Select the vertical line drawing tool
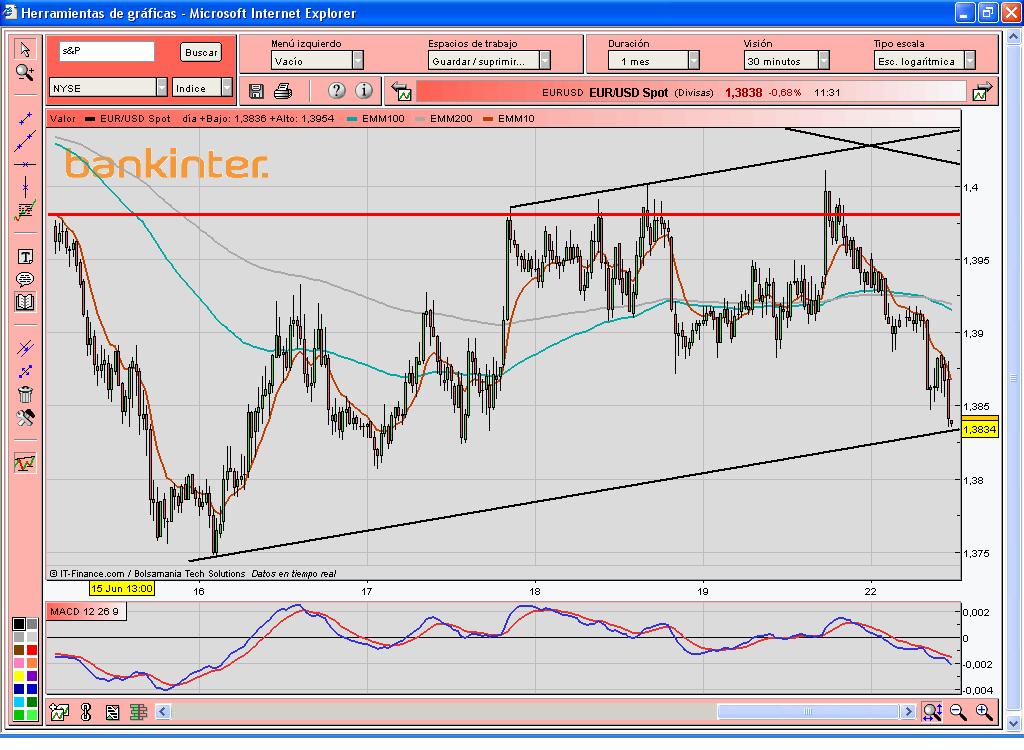 [25, 187]
